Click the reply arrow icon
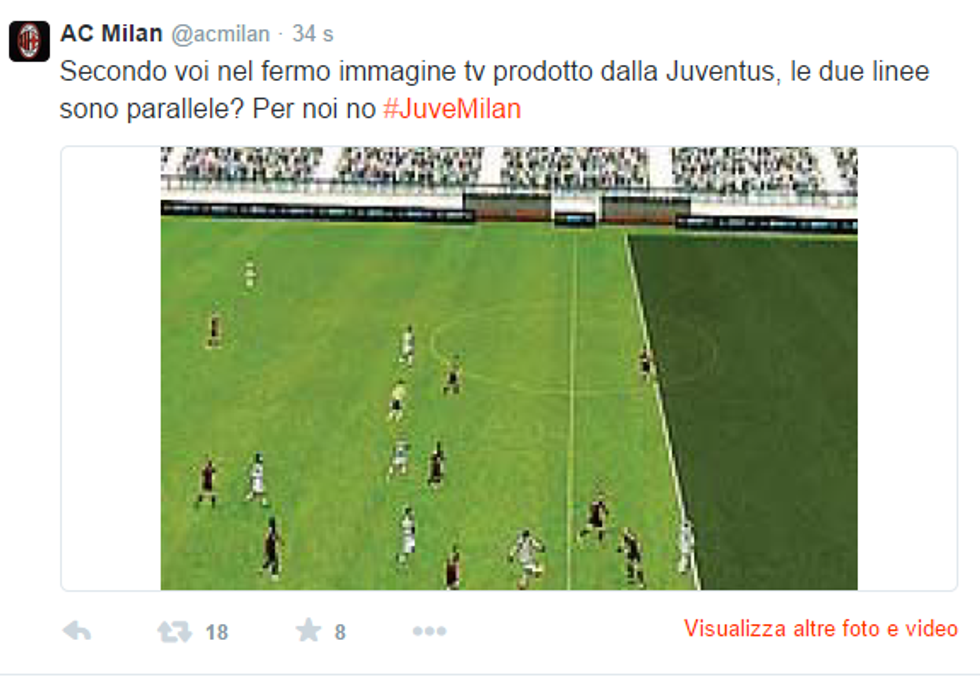Image resolution: width=980 pixels, height=677 pixels. pos(78,631)
